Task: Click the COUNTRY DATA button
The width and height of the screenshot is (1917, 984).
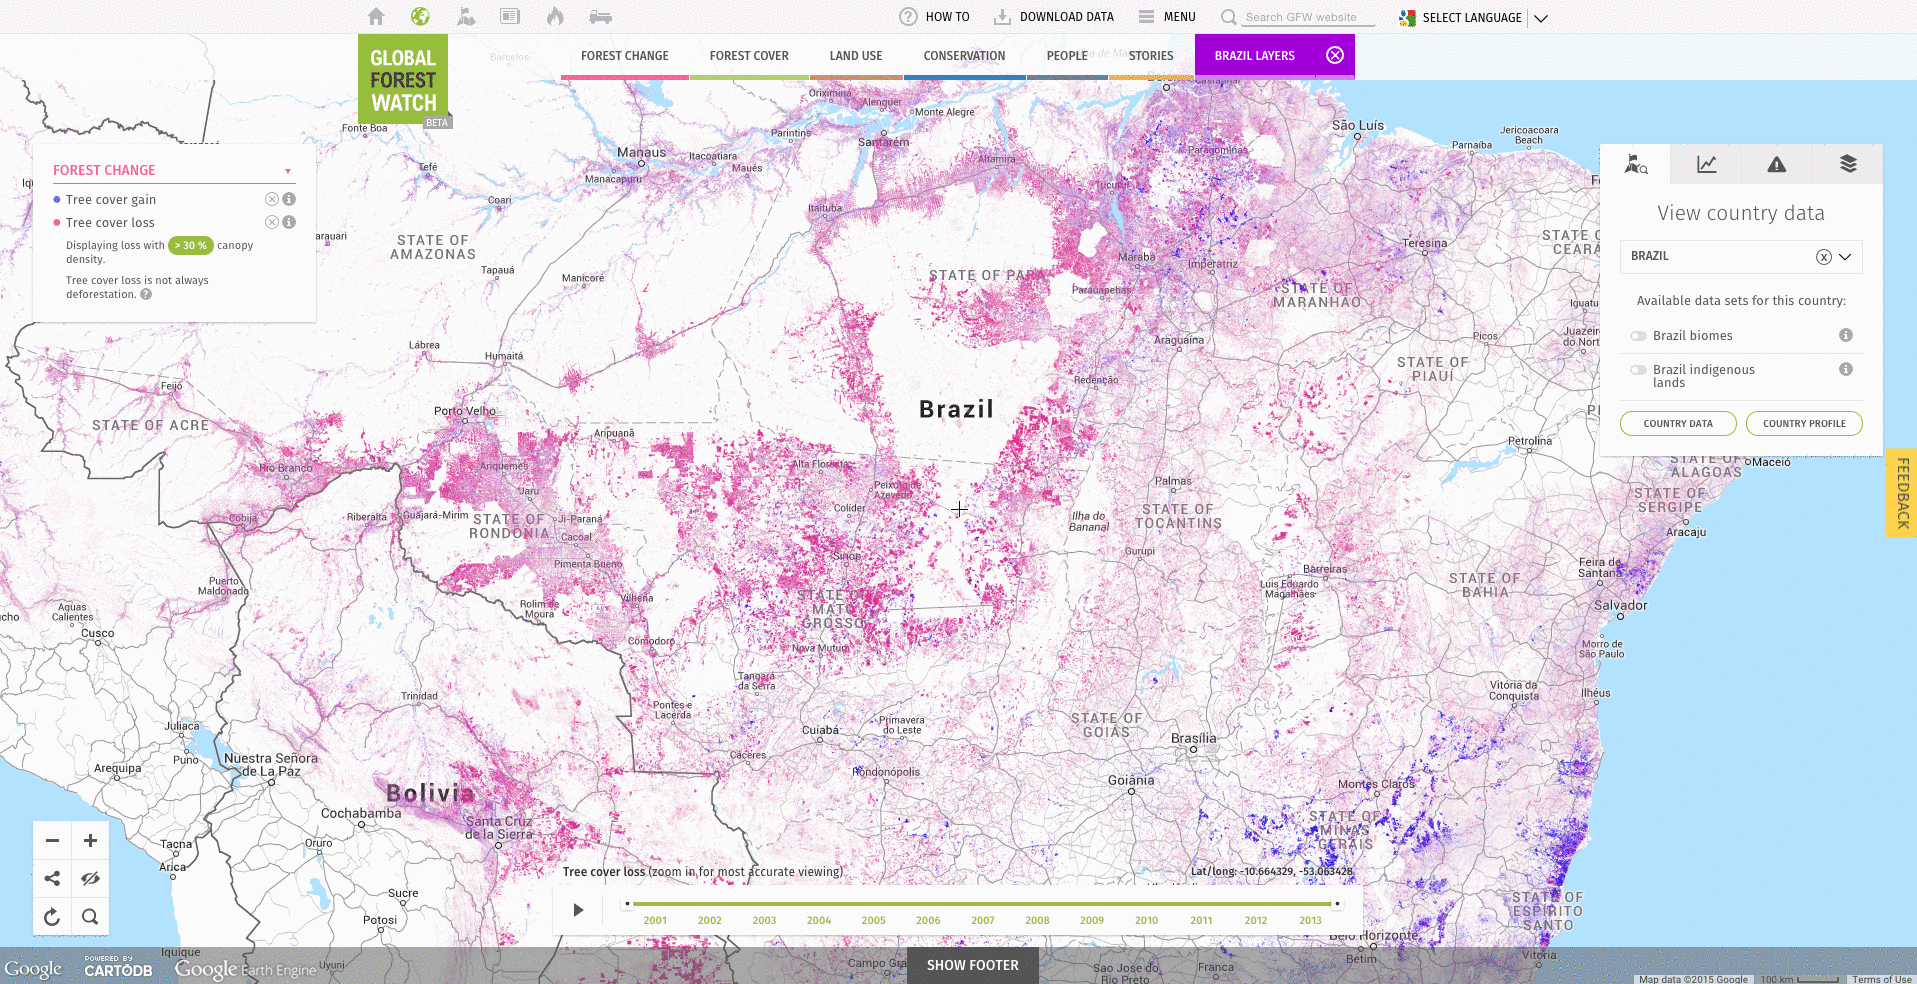Action: [x=1678, y=424]
